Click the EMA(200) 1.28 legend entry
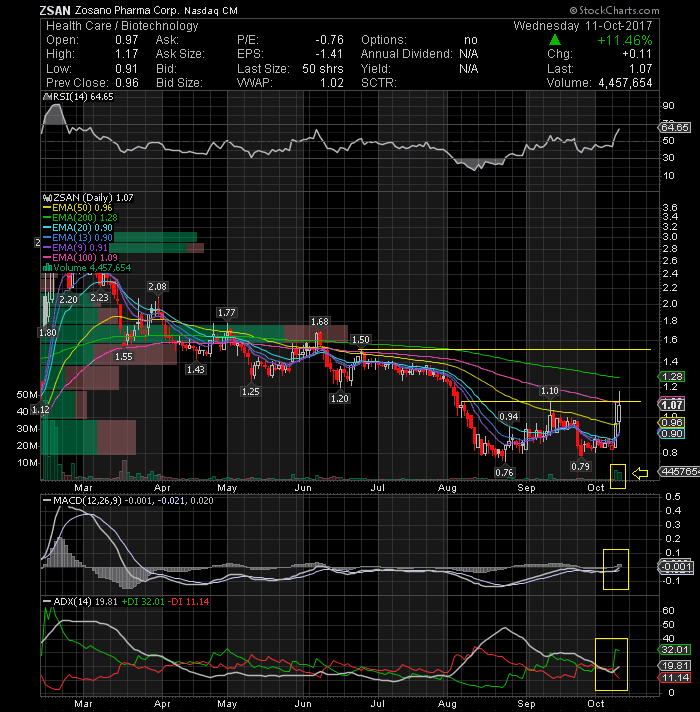Image resolution: width=700 pixels, height=712 pixels. 80,218
